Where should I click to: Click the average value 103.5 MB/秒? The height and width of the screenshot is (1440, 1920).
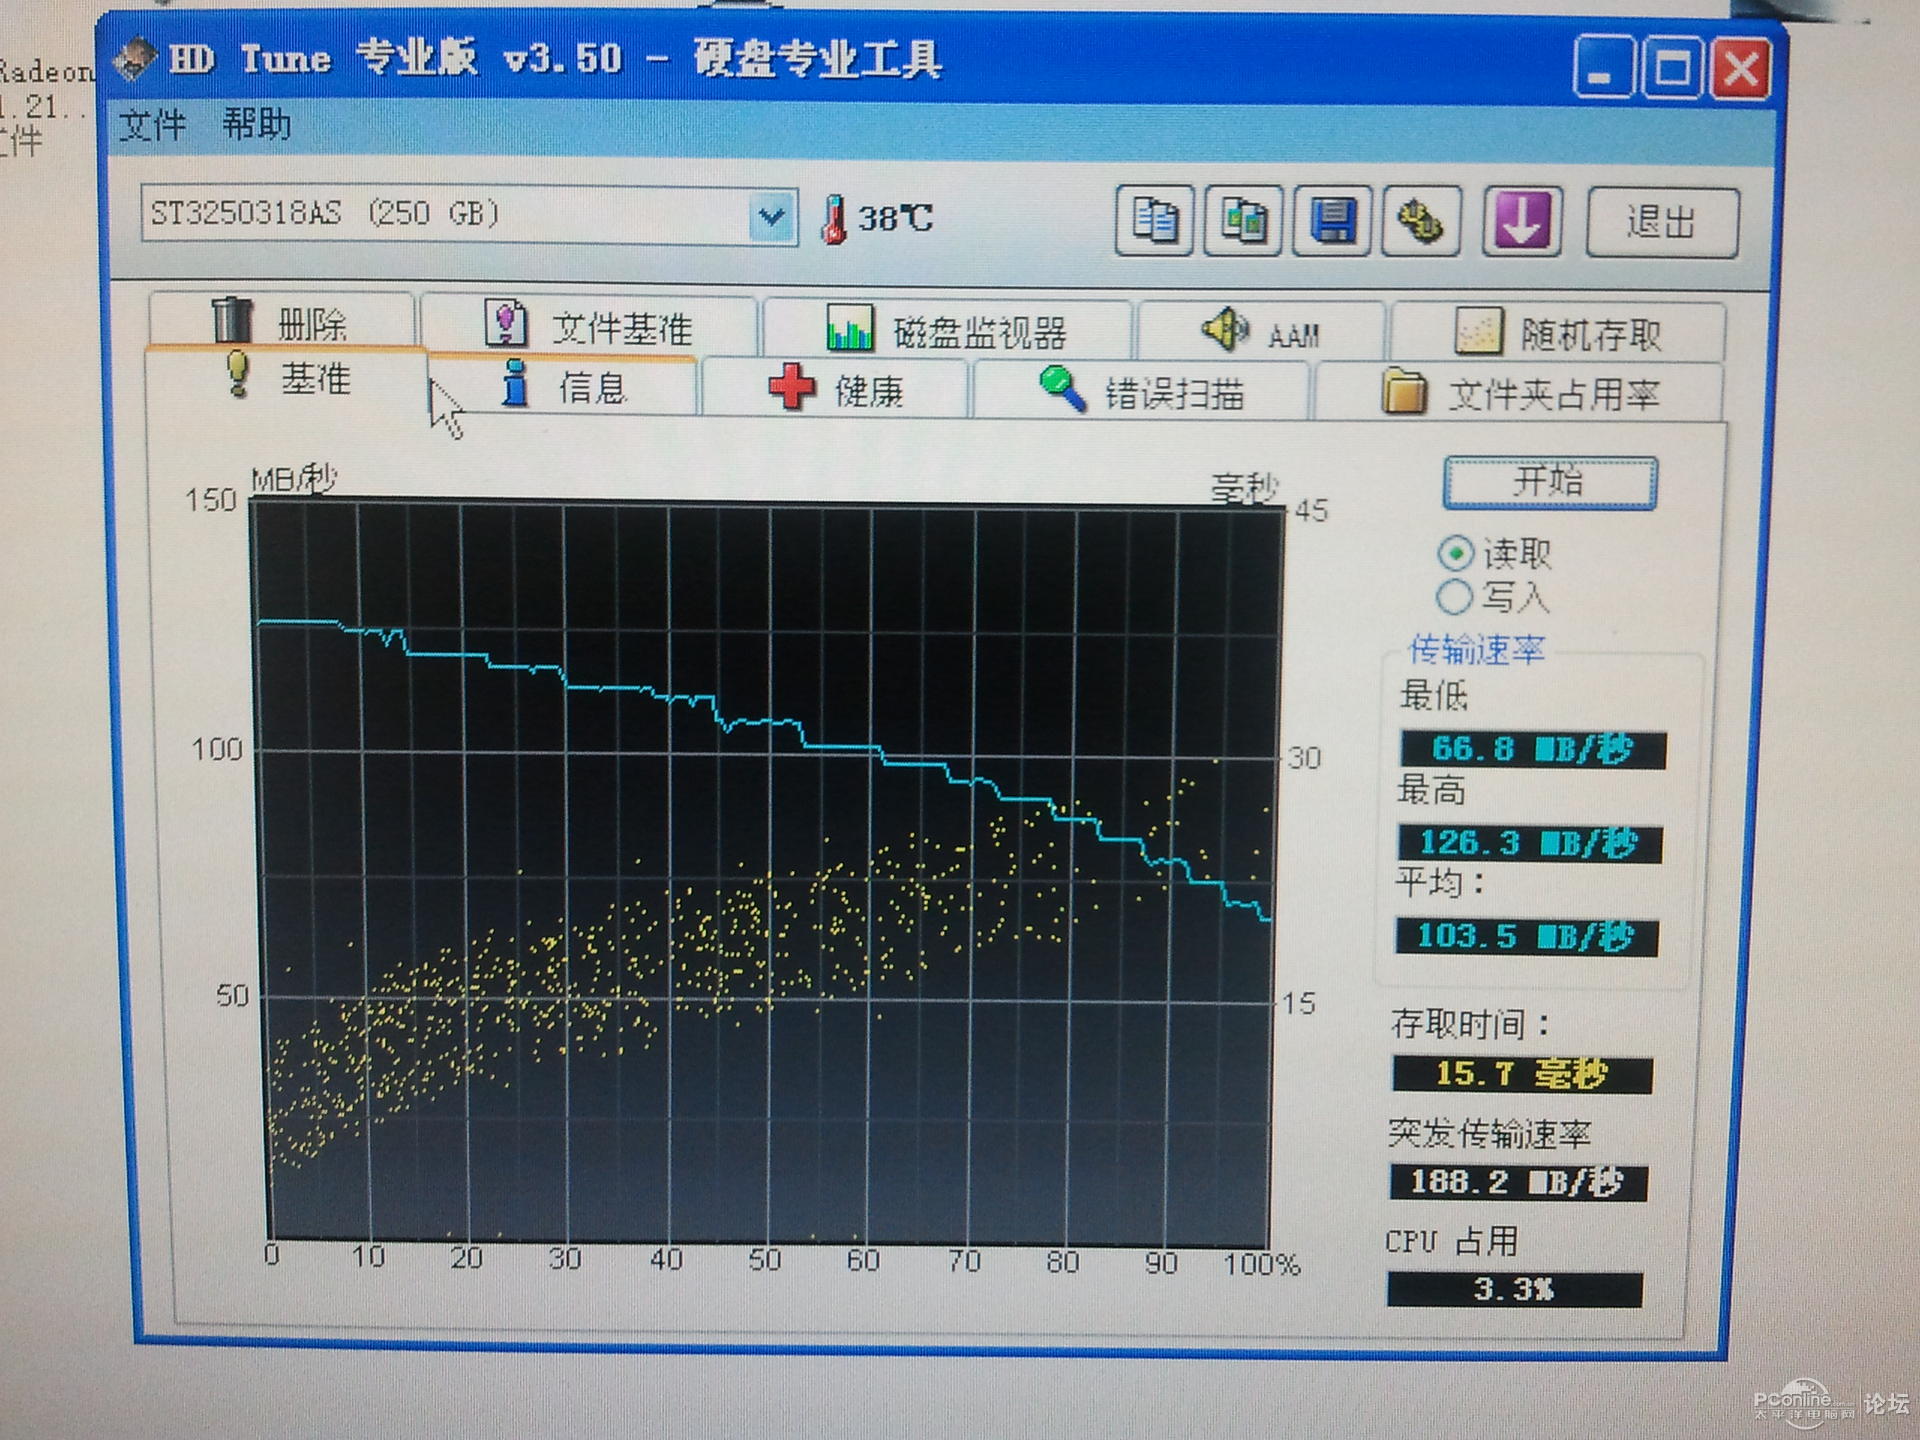click(1527, 937)
